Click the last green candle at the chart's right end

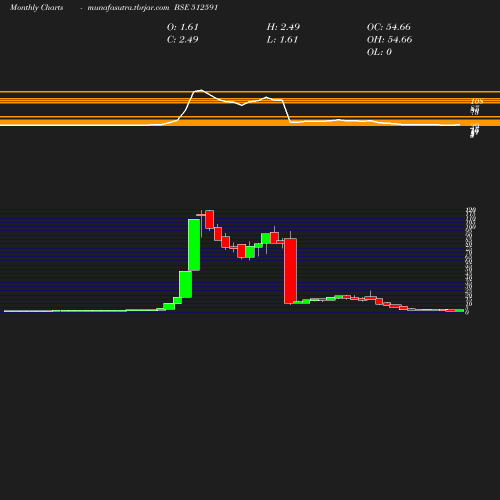coord(460,310)
